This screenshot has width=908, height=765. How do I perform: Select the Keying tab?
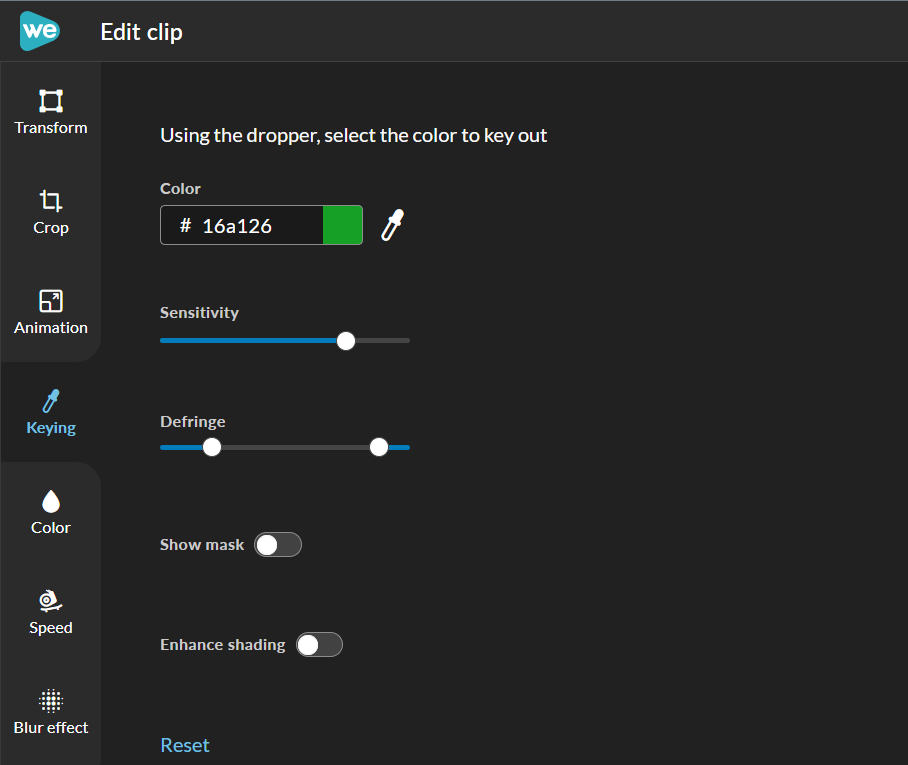51,412
